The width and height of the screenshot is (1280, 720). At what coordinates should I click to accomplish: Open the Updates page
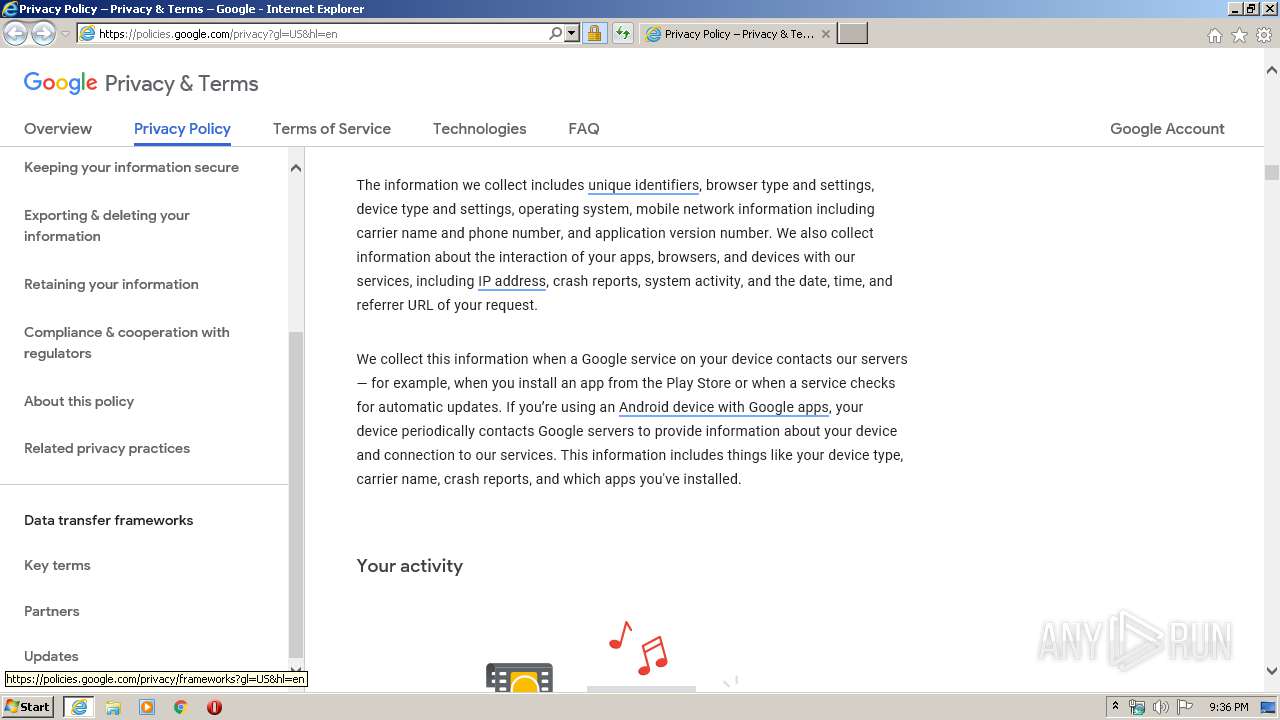51,656
